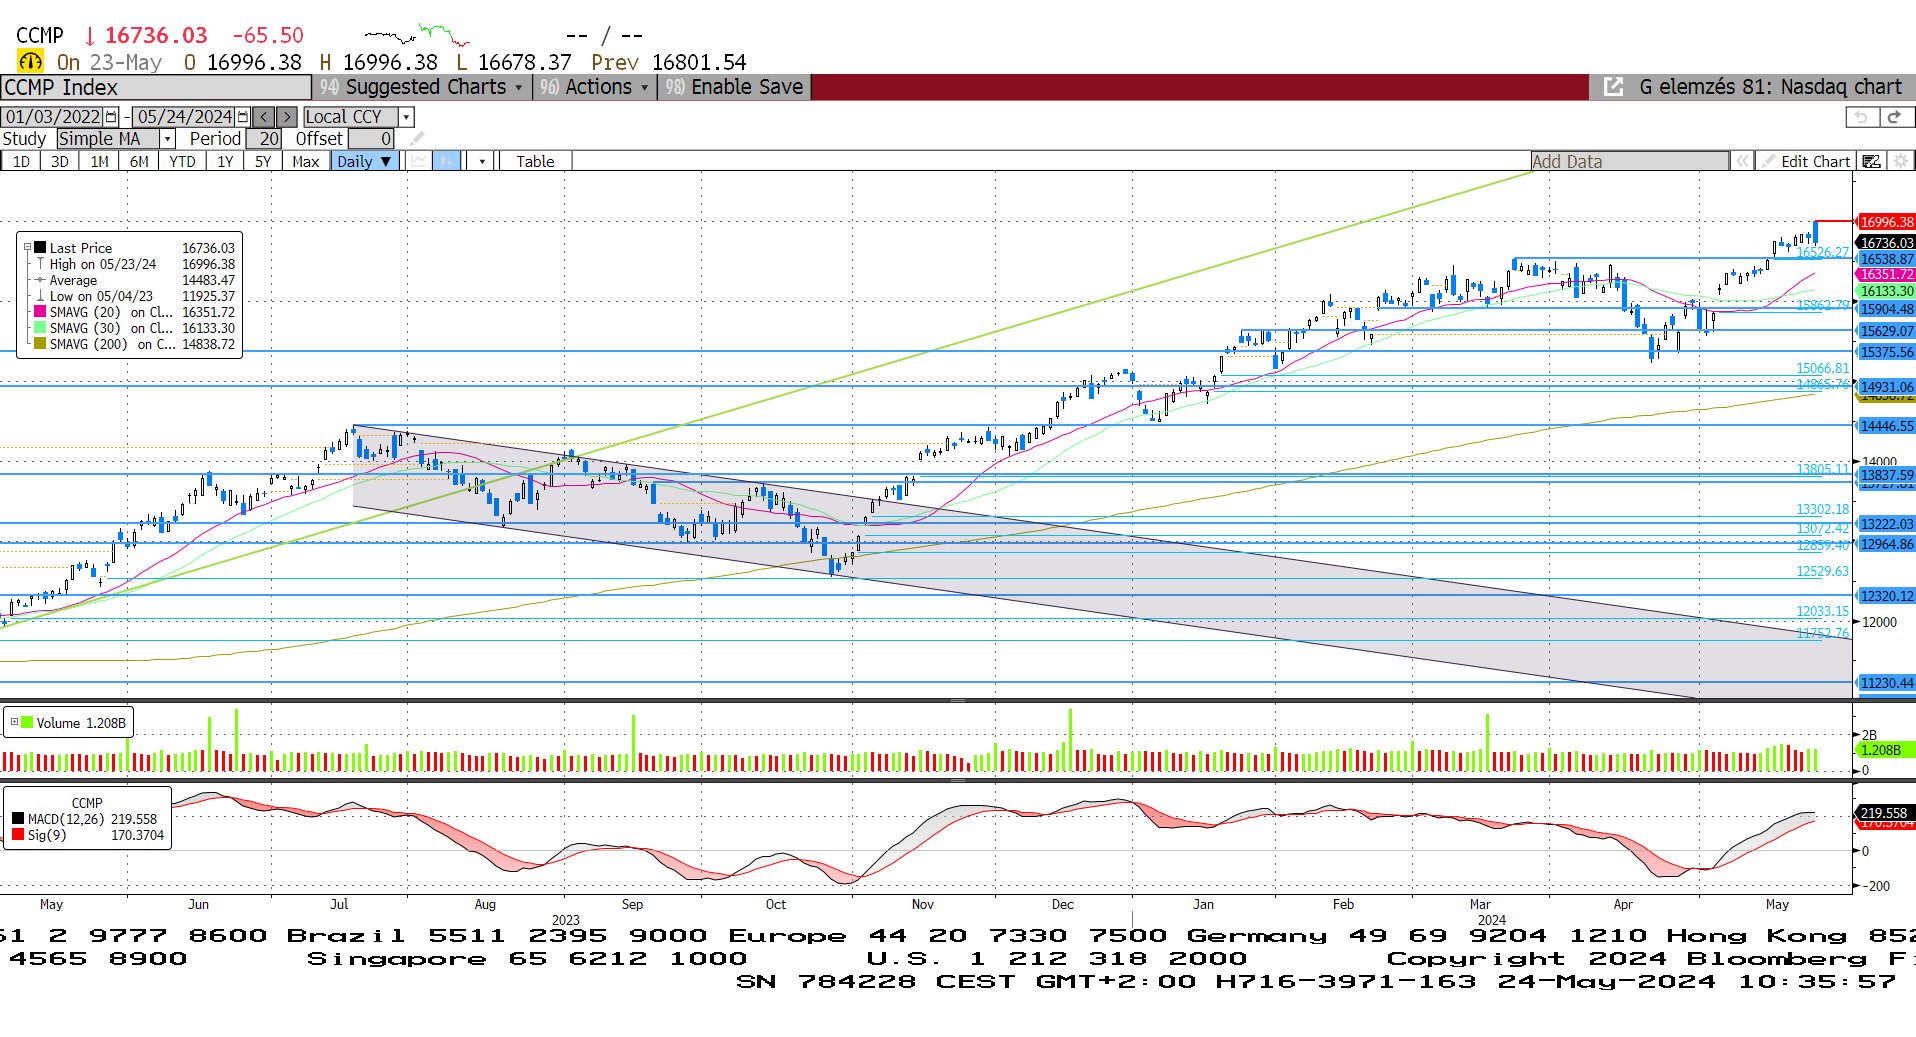The width and height of the screenshot is (1916, 1037).
Task: Click the 219.558 MACD axis label
Action: point(1886,813)
